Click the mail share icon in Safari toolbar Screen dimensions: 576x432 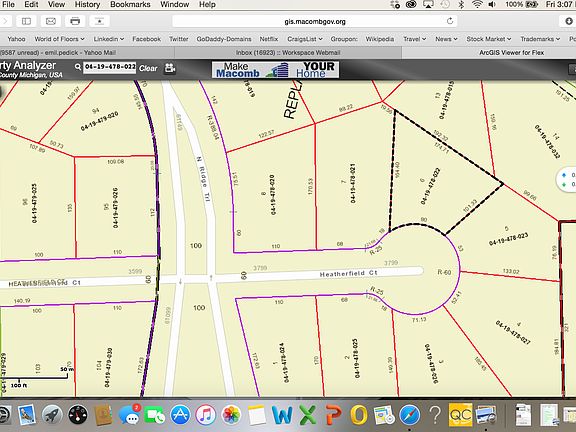(x=51, y=21)
